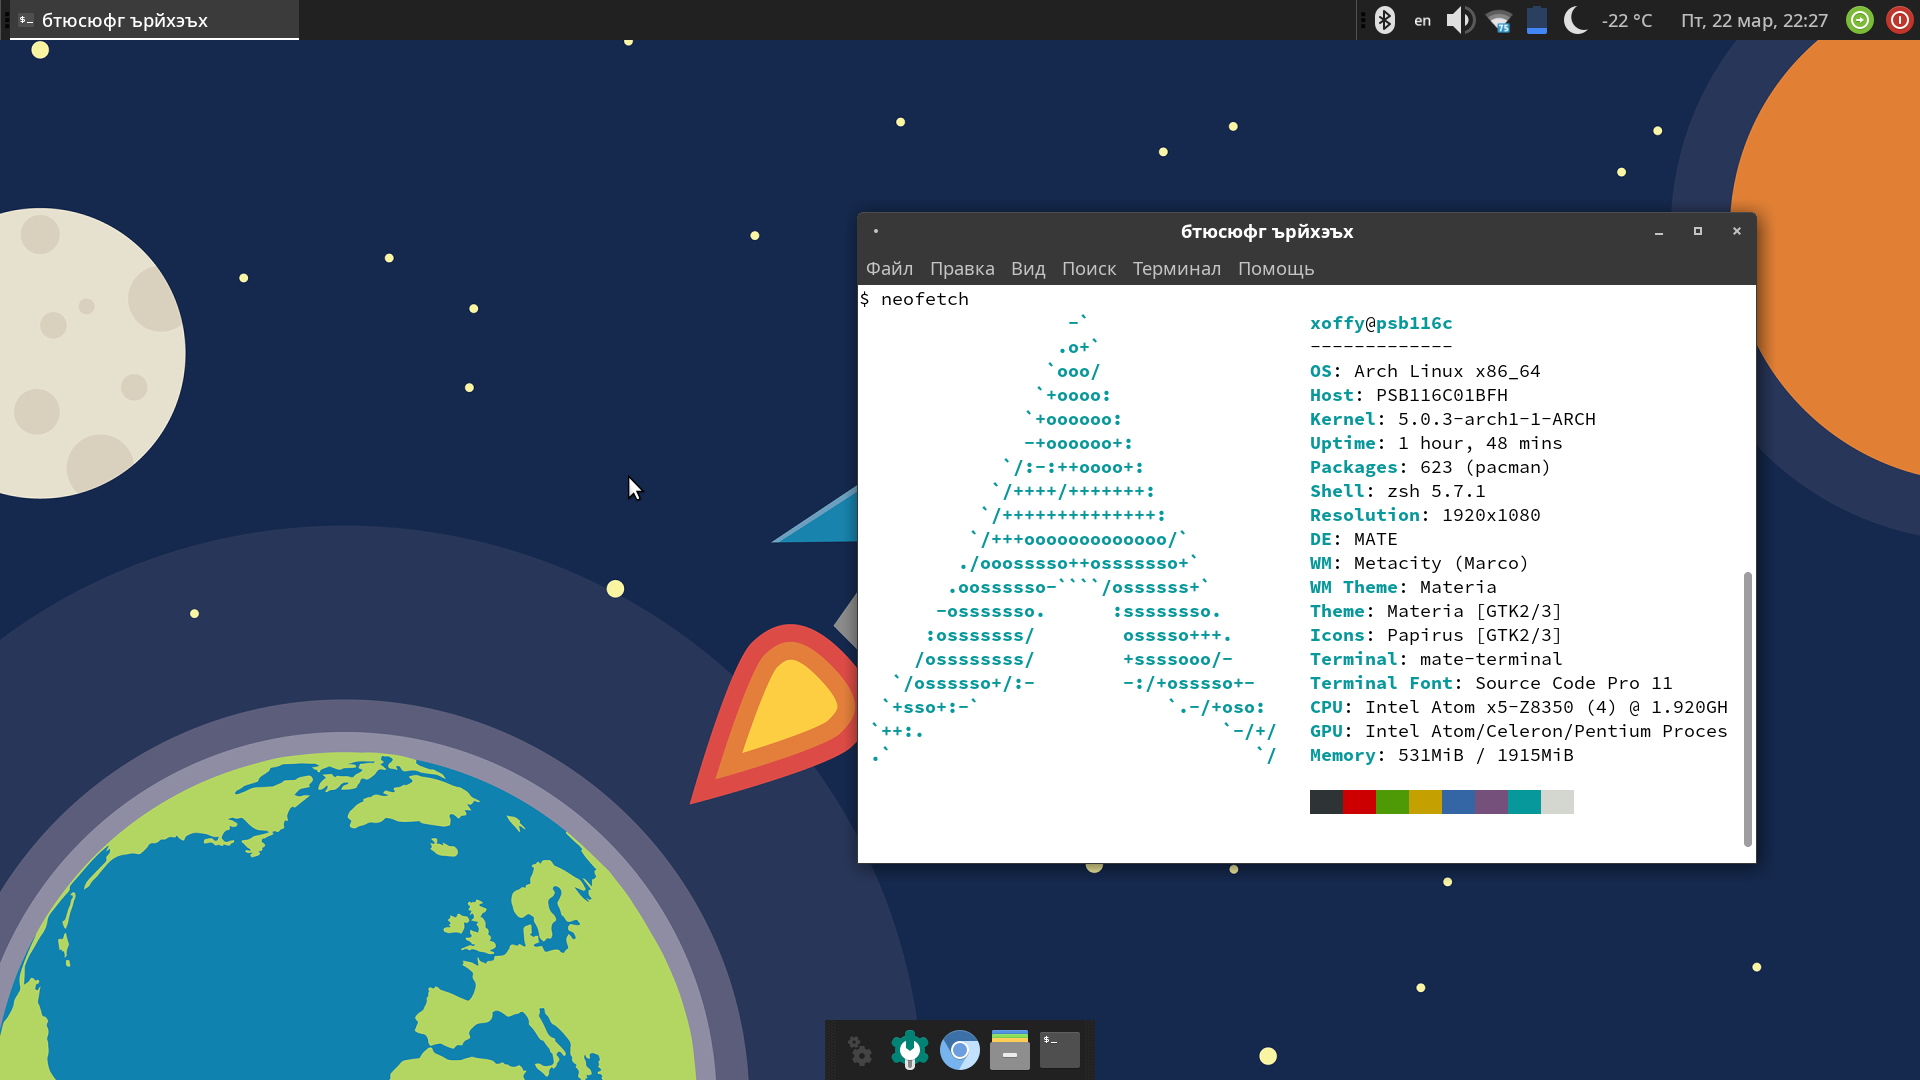
Task: Click the 'Kernel: 5.0.3-arch1-1-ARCH' line
Action: pos(1452,419)
